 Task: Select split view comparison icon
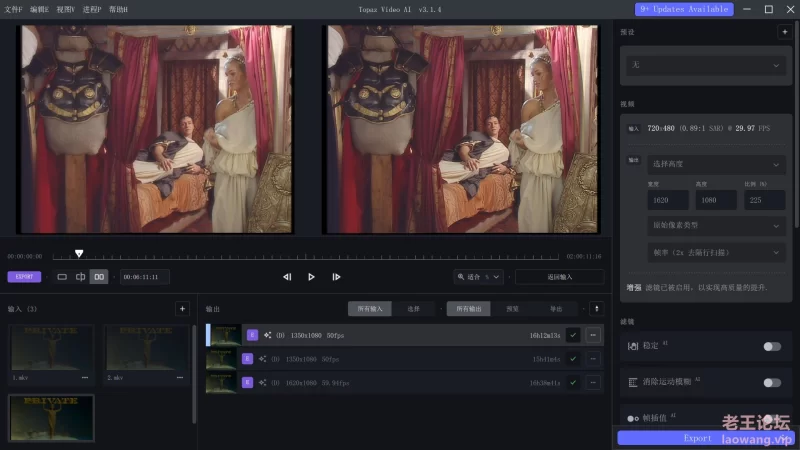pos(80,277)
